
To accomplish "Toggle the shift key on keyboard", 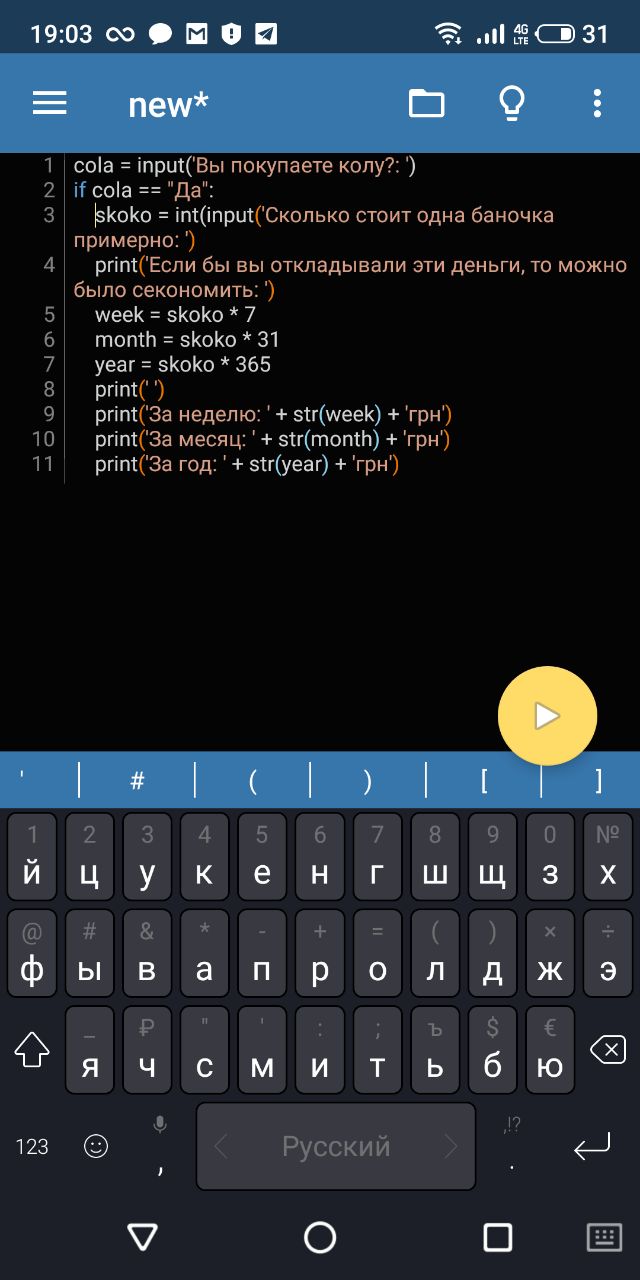I will pyautogui.click(x=32, y=1050).
